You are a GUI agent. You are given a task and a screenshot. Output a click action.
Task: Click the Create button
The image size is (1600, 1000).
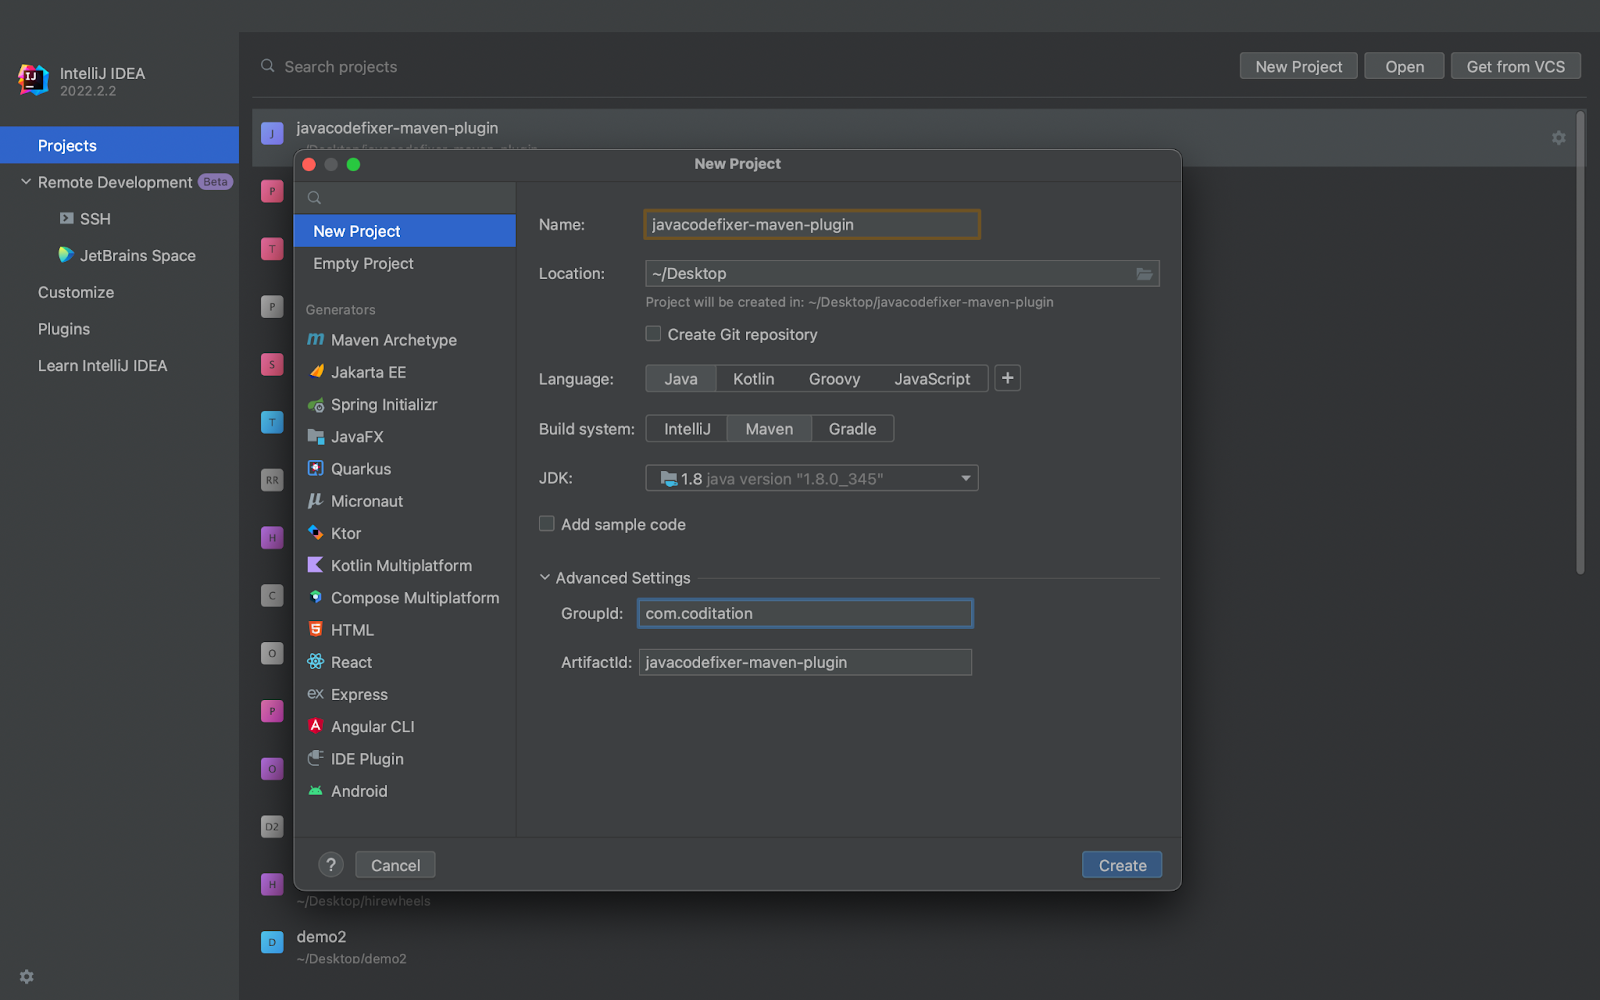pyautogui.click(x=1122, y=865)
